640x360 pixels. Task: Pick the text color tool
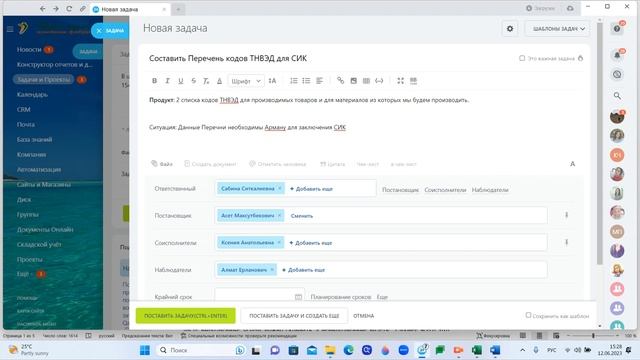click(x=219, y=81)
